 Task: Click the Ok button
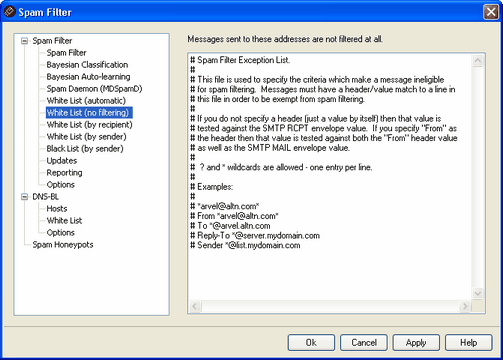pos(311,343)
